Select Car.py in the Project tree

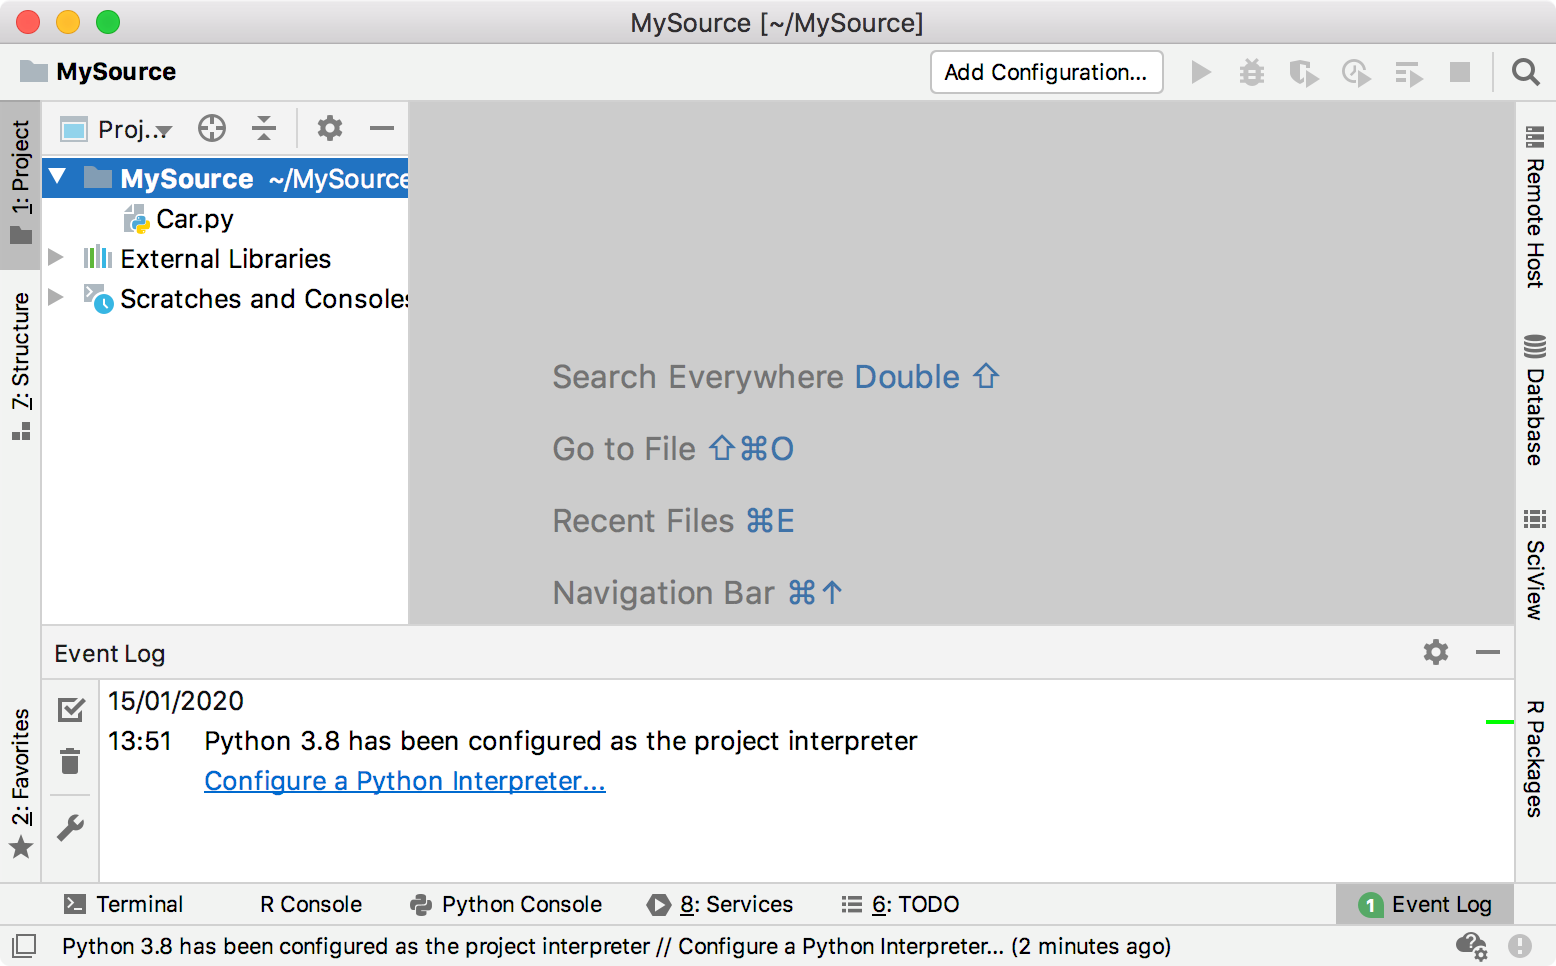coord(196,218)
